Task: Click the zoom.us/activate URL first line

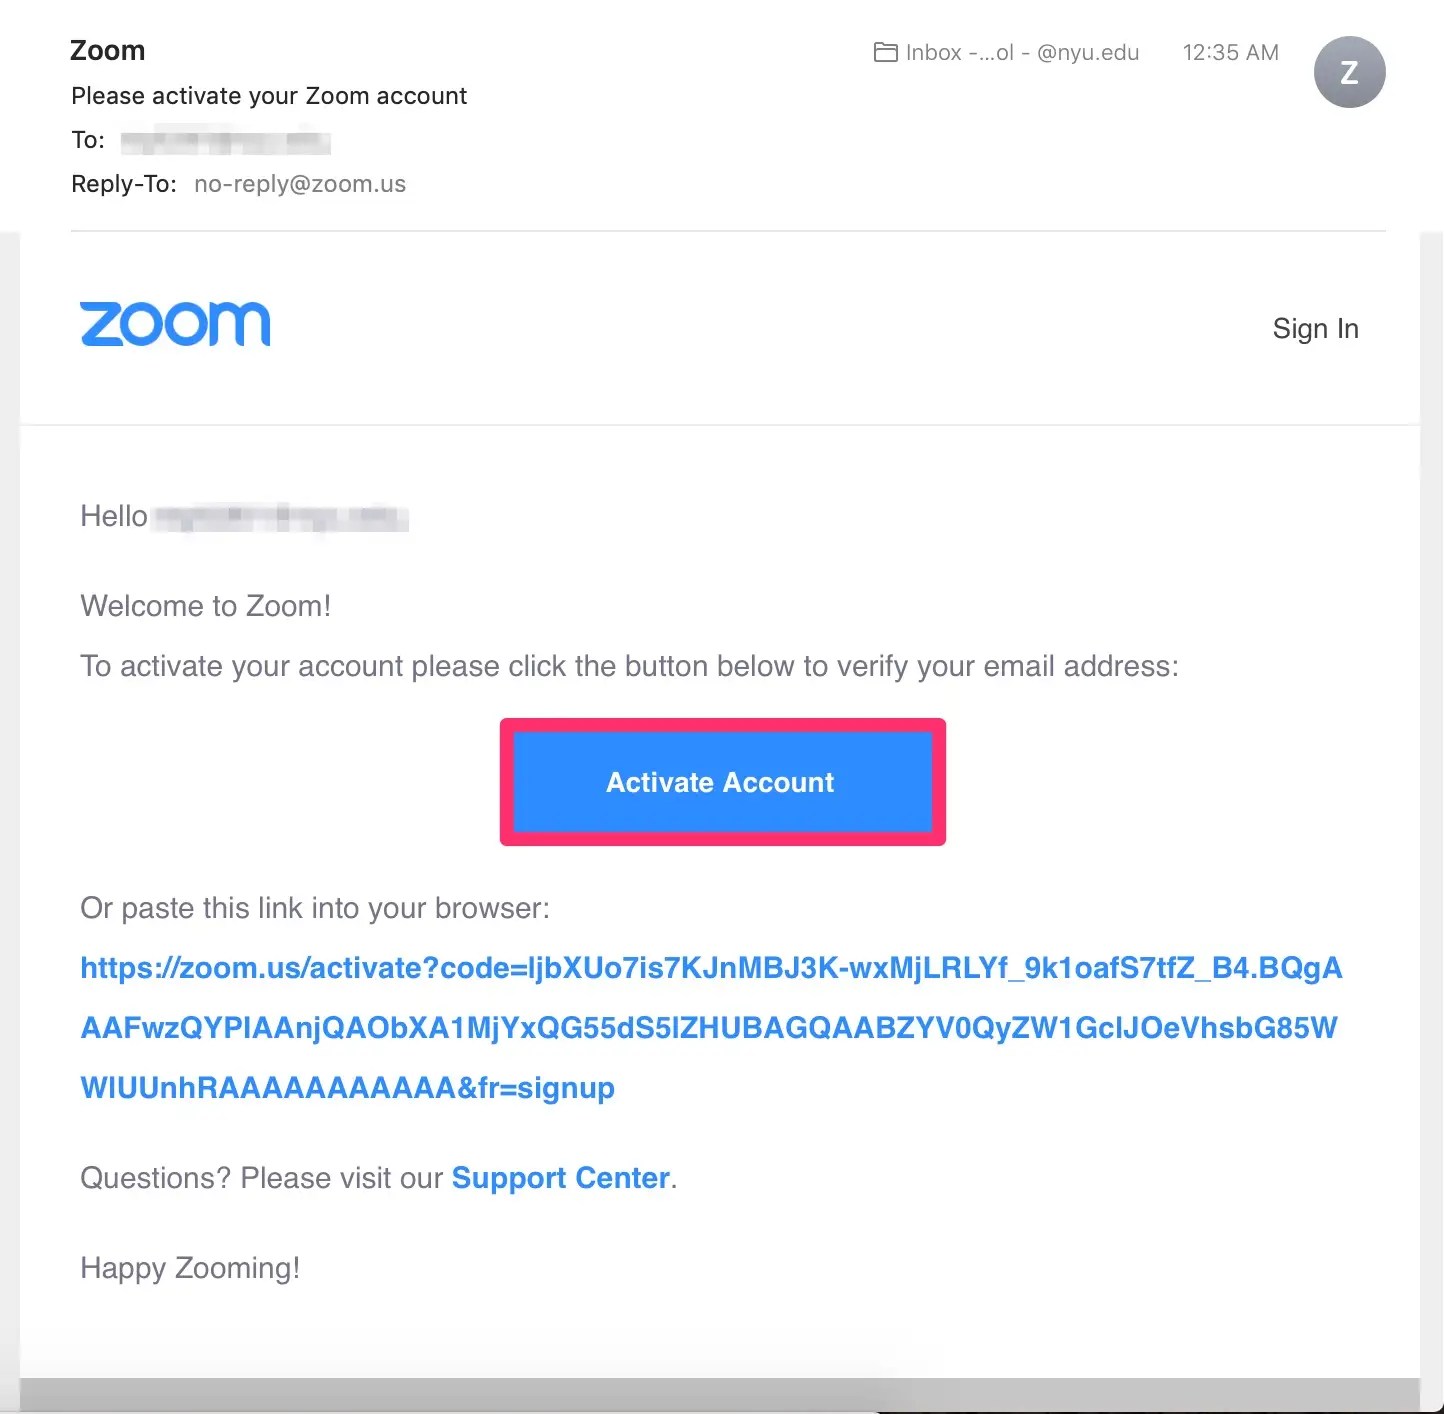Action: coord(710,968)
